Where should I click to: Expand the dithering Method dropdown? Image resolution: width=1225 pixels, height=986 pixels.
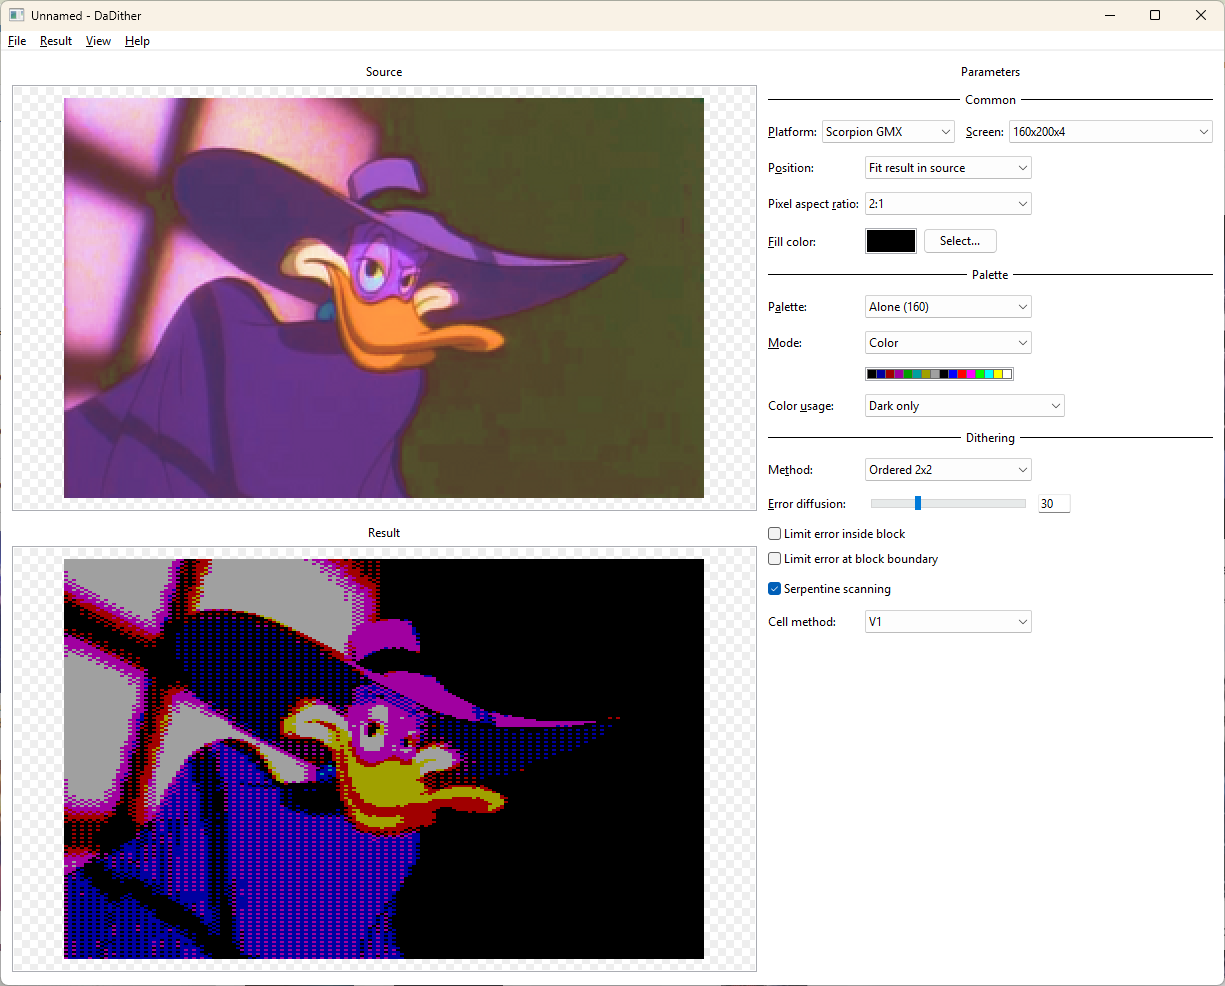(948, 470)
